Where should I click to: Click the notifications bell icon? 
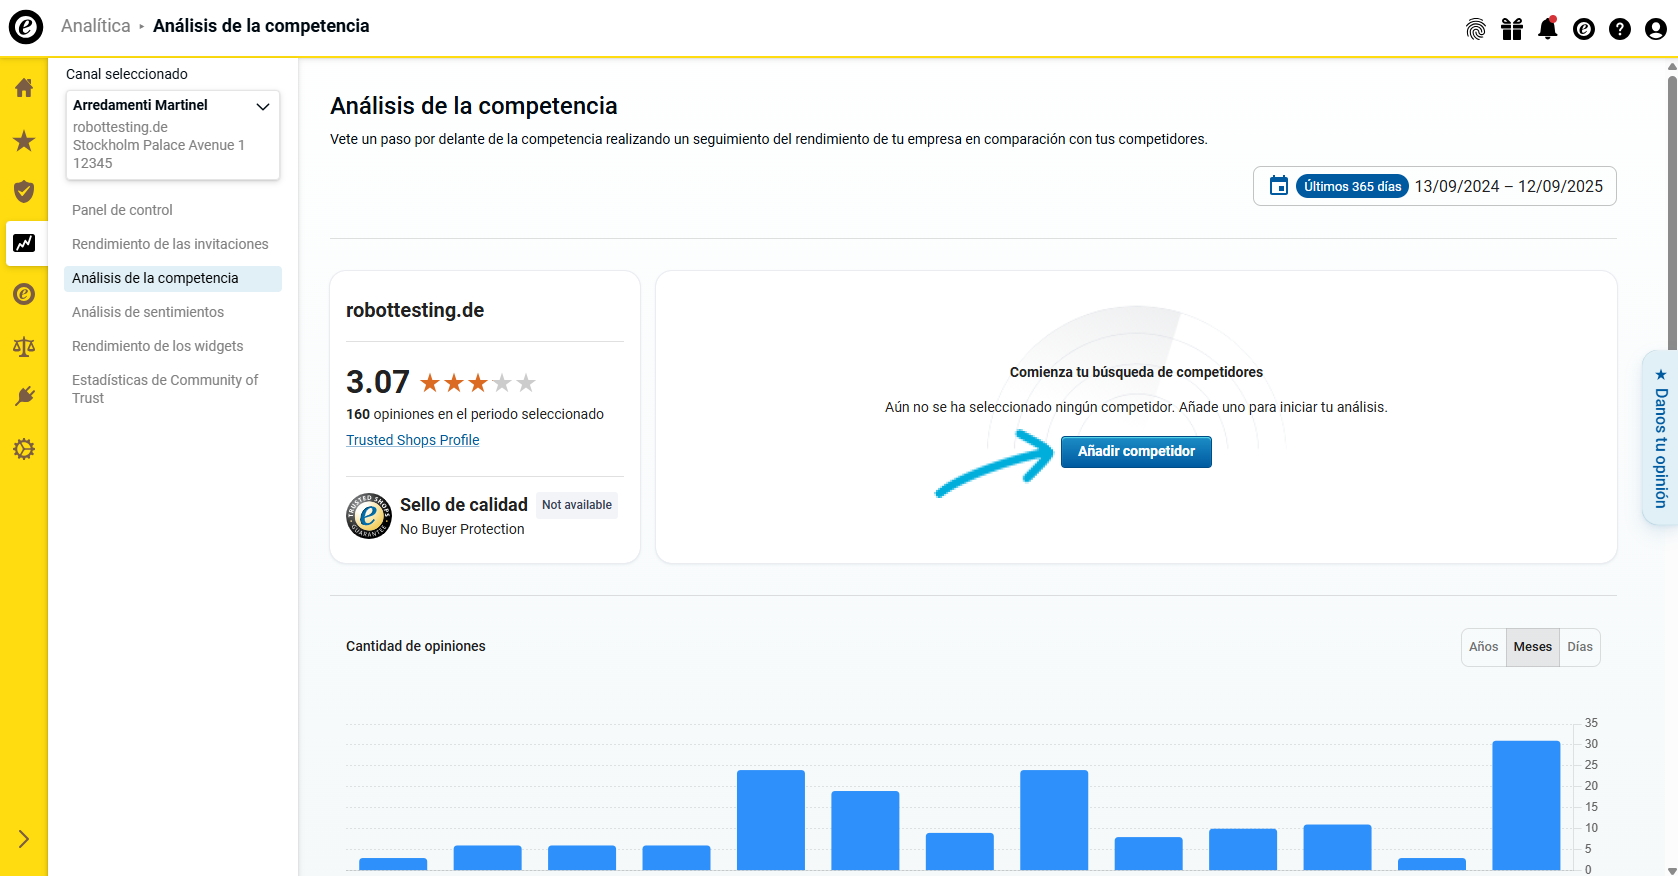1547,29
